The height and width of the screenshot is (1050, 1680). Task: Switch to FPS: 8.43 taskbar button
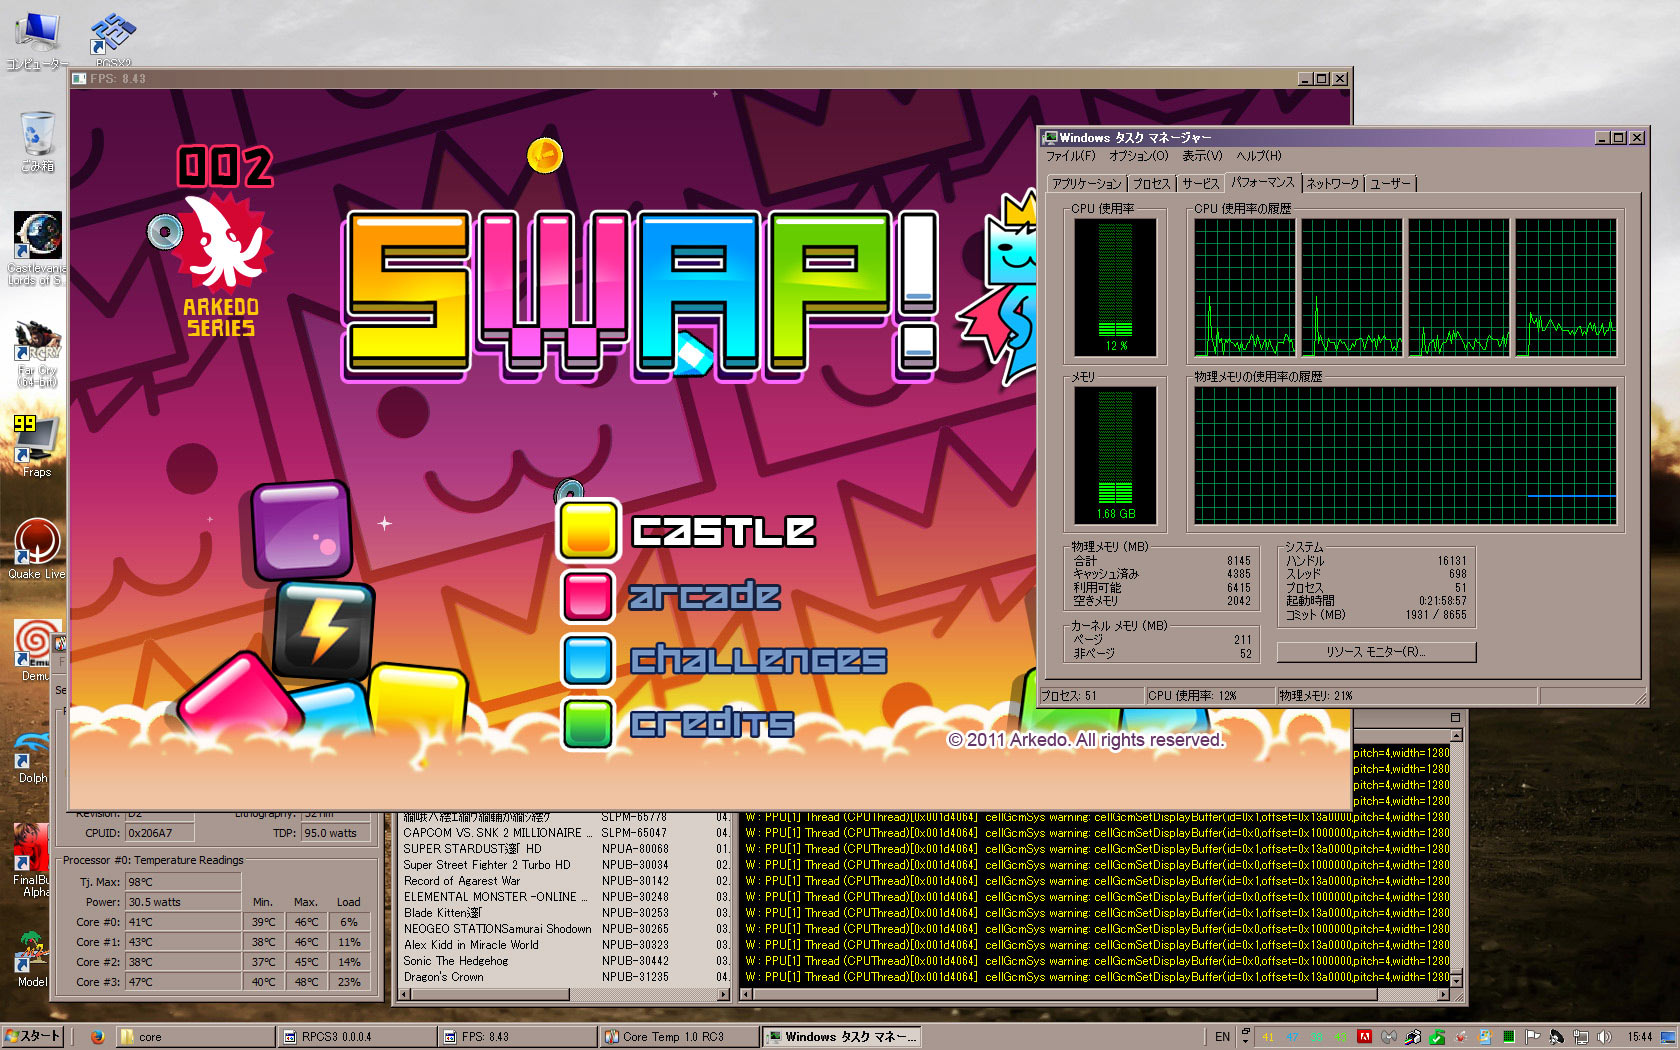tap(518, 1037)
